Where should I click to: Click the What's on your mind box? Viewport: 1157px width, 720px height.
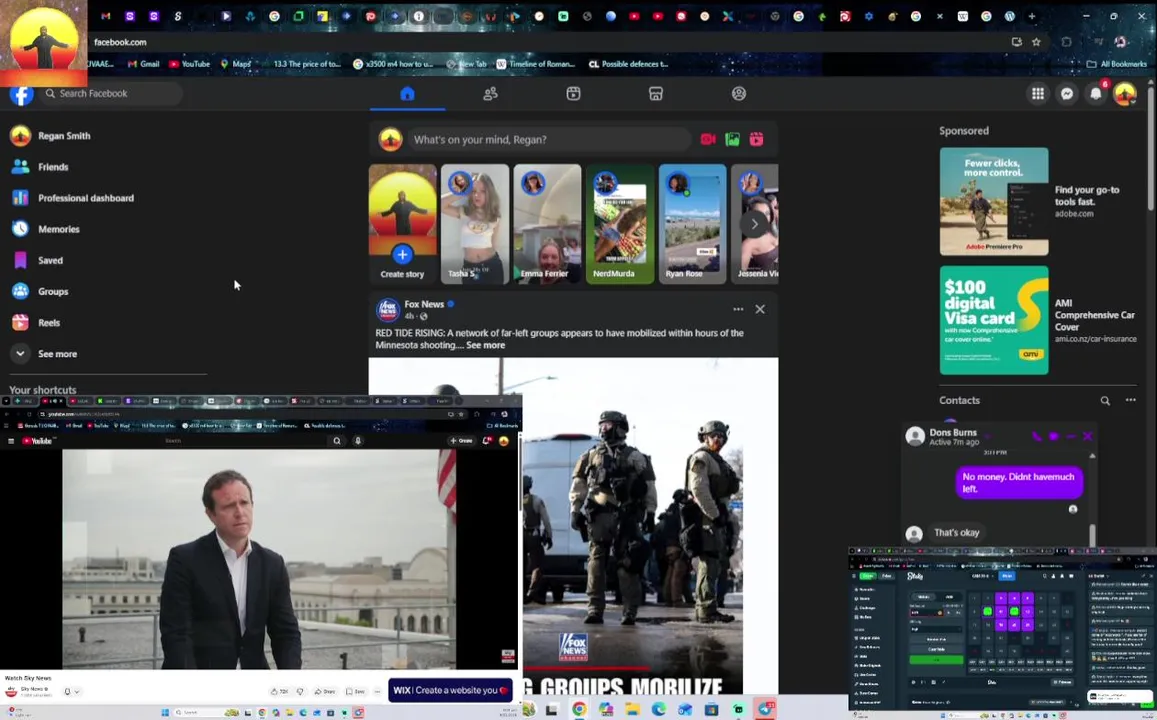tap(552, 139)
